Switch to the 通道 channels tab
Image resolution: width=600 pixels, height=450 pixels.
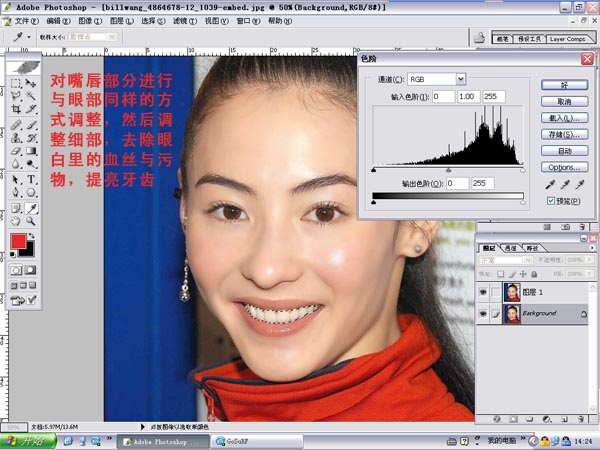[x=511, y=247]
